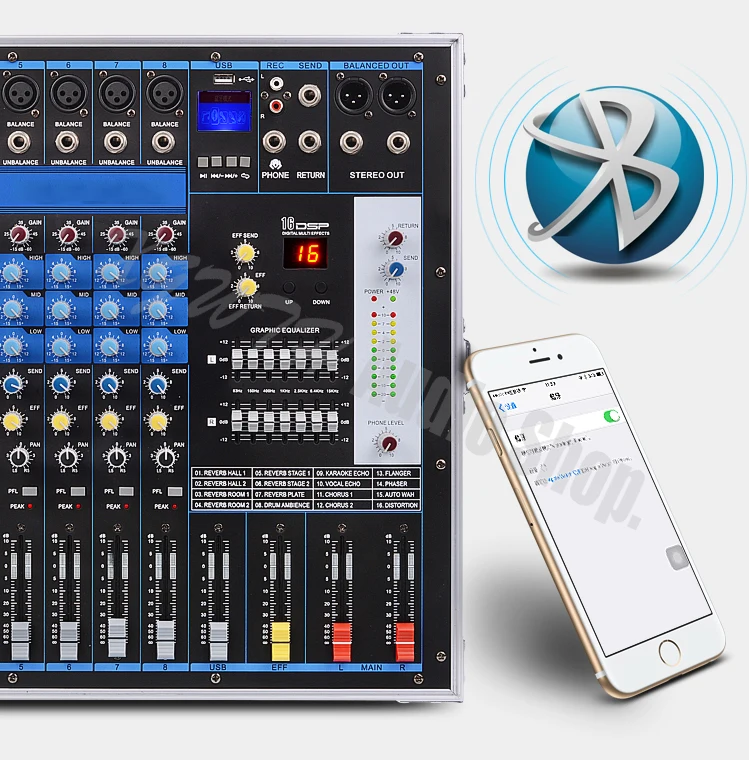Tap the AssistiveTouch button on phone screen
The height and width of the screenshot is (760, 749).
[677, 557]
